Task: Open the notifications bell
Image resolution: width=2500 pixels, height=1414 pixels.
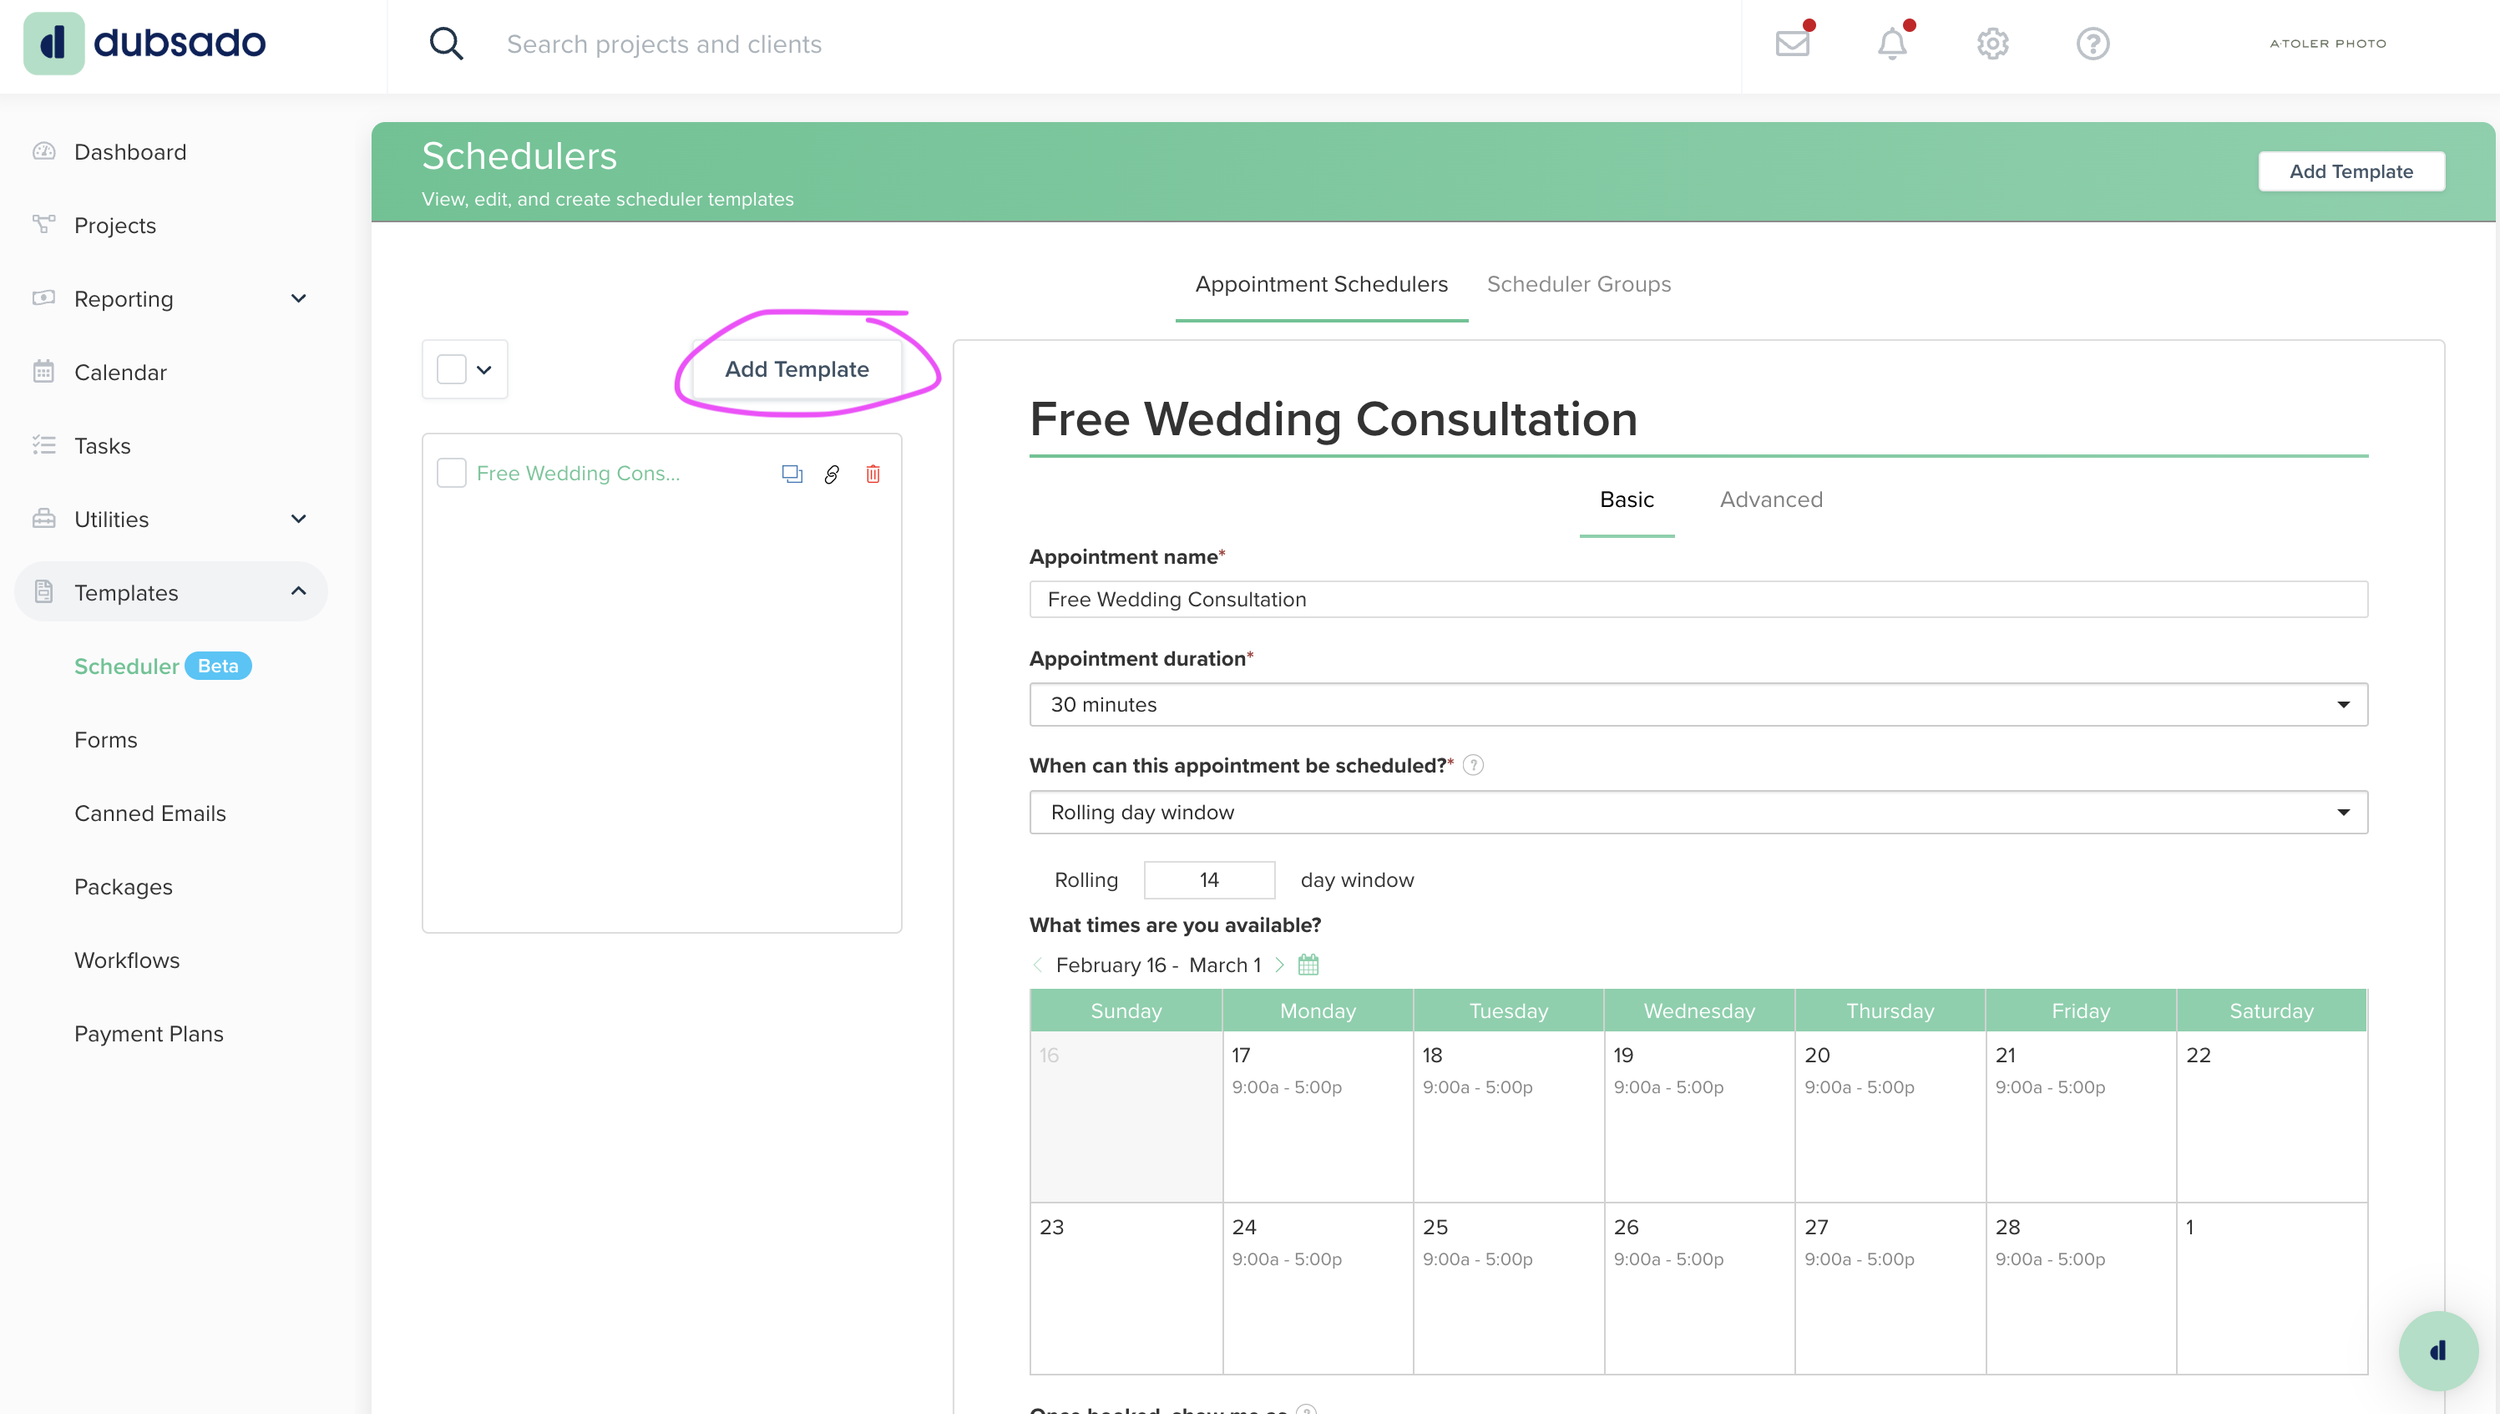Action: [x=1892, y=44]
